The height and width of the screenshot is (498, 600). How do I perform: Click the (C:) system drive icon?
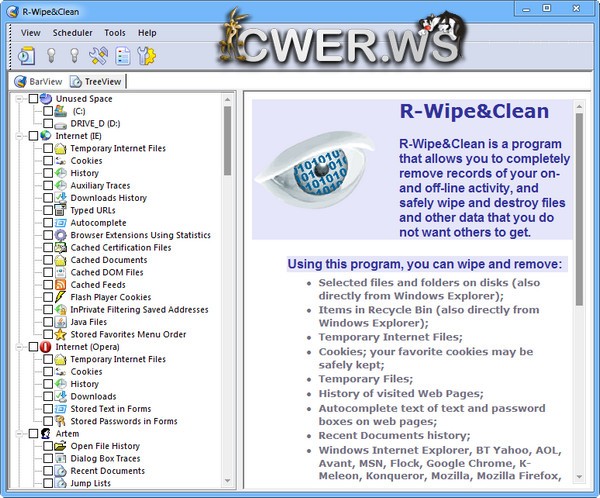pyautogui.click(x=60, y=111)
